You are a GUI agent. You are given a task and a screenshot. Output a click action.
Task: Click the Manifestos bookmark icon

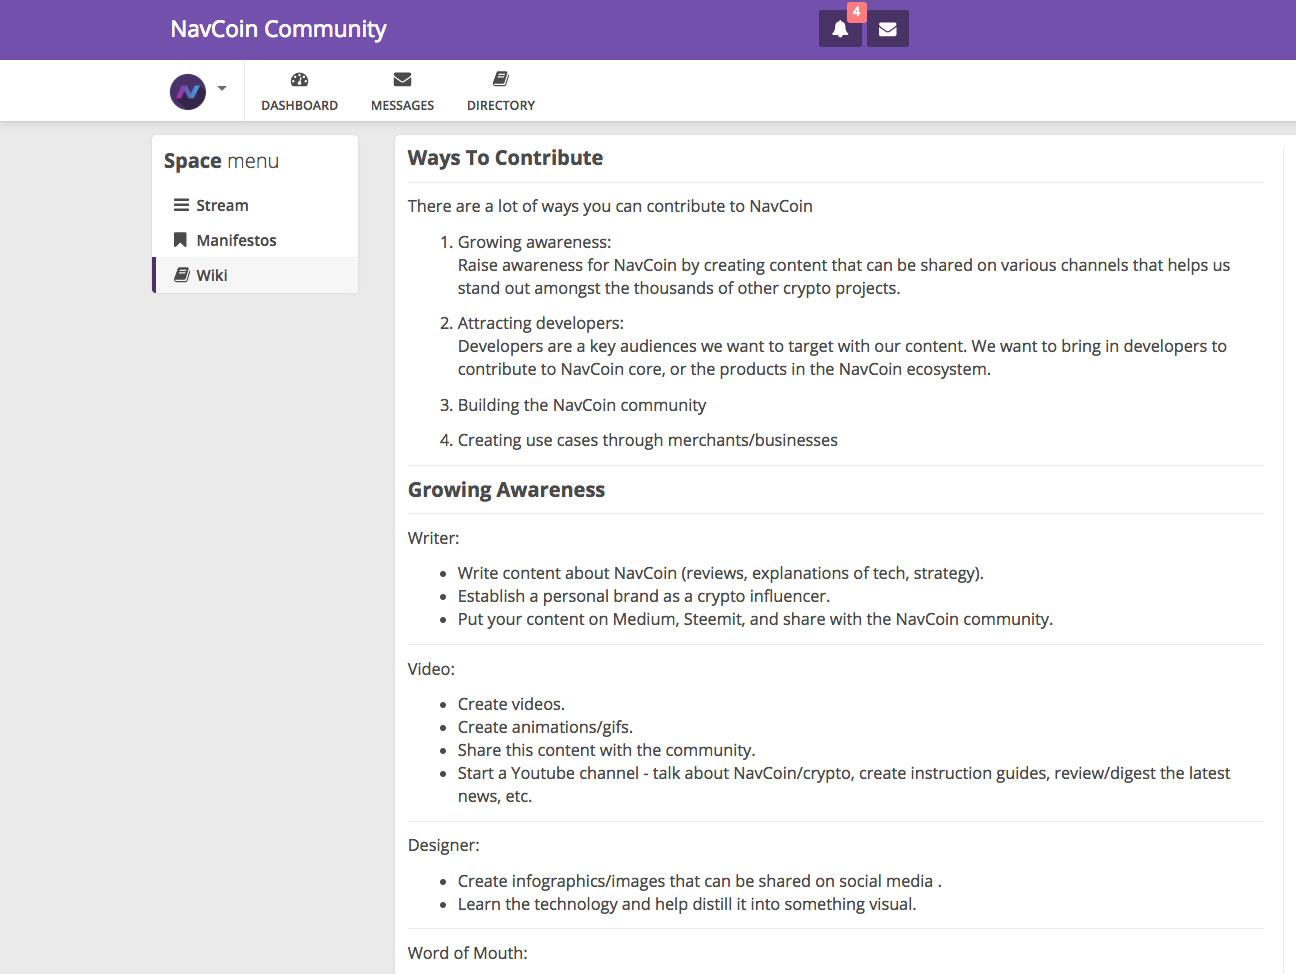click(181, 240)
